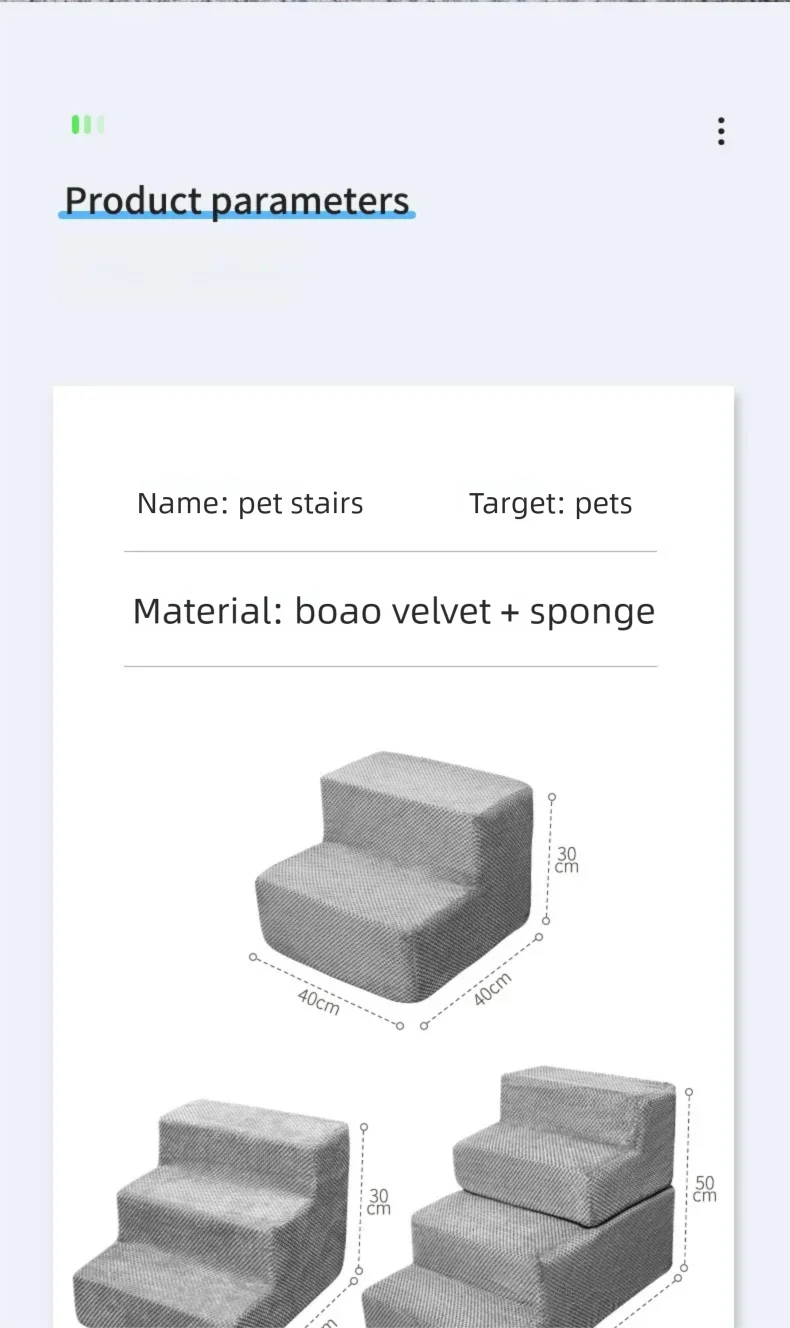Click the Material: boao velvet + sponge line

393,611
